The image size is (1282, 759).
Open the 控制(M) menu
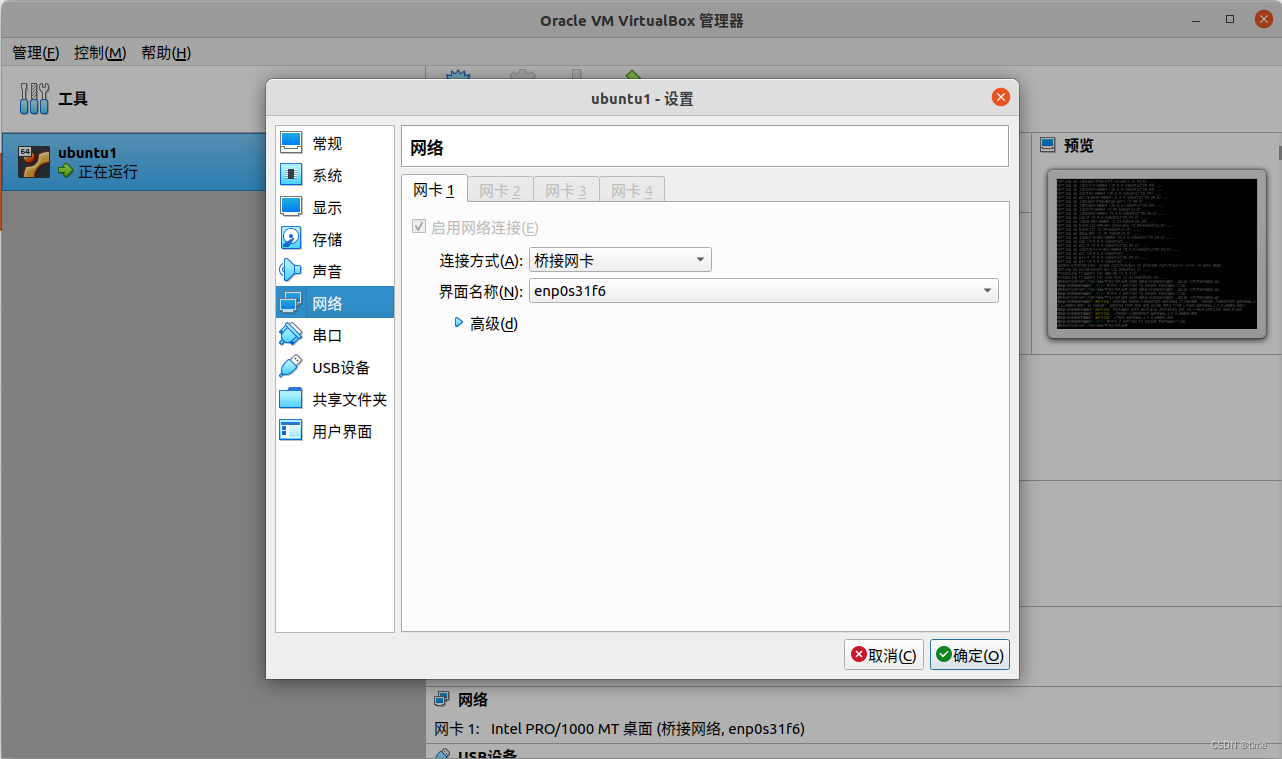[x=100, y=53]
